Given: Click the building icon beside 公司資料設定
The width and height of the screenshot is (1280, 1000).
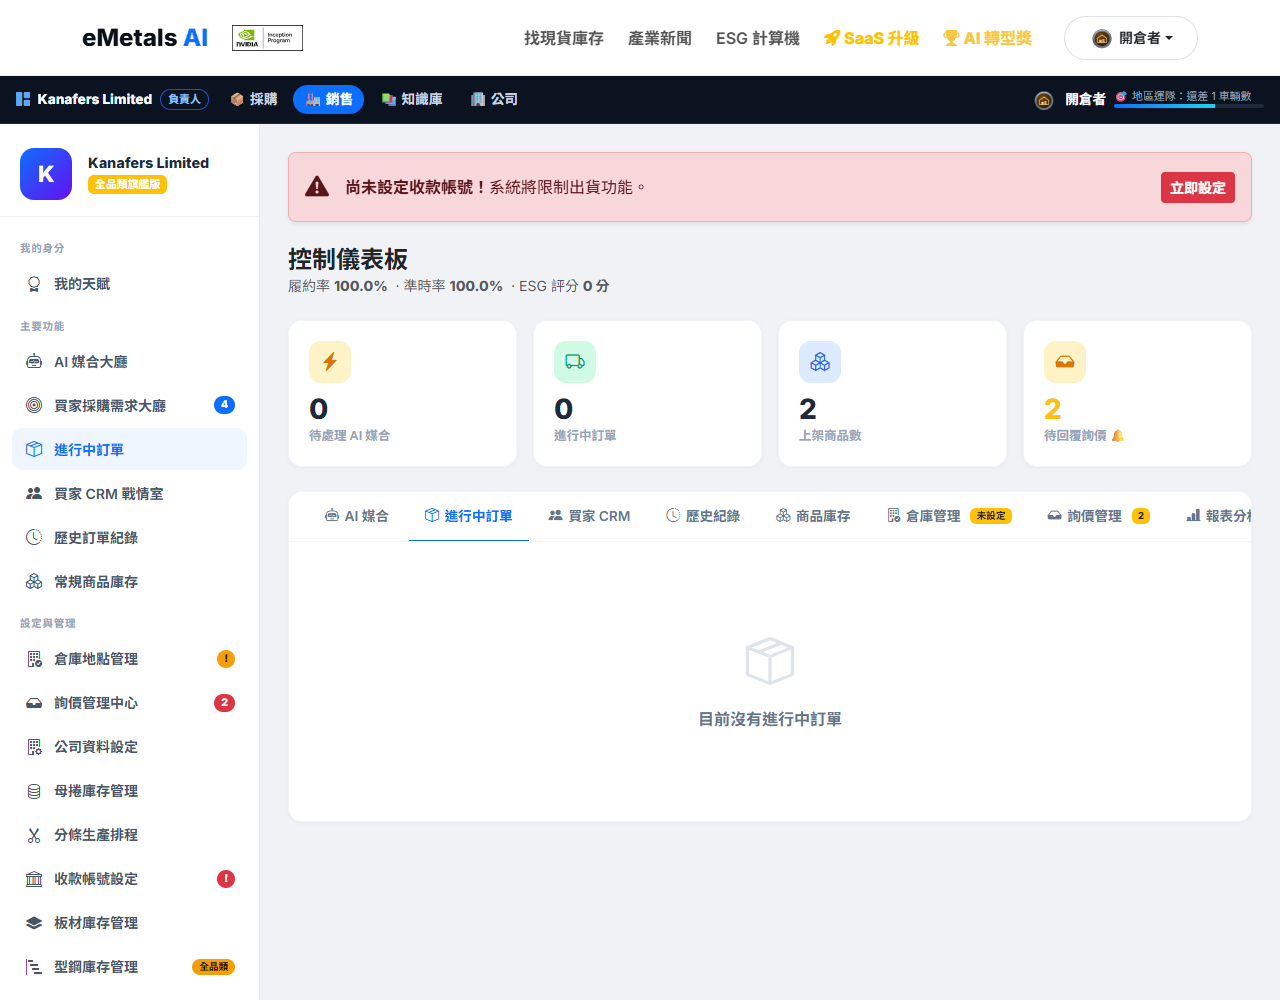Looking at the screenshot, I should coord(34,747).
